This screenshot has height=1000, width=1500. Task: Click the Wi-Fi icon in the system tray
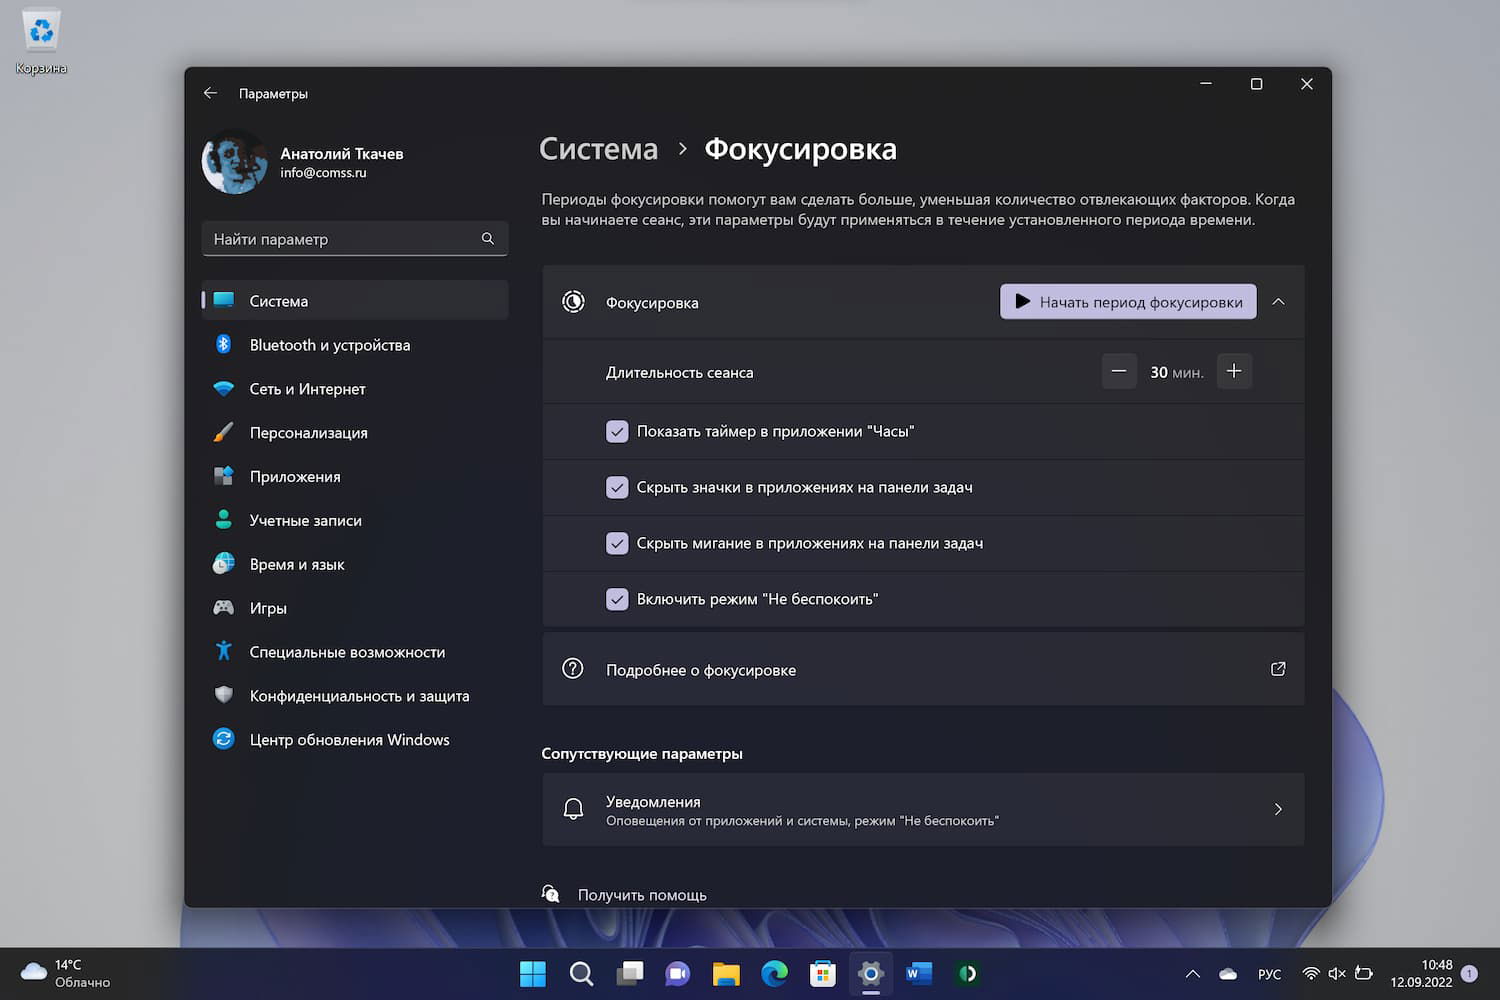(1311, 973)
